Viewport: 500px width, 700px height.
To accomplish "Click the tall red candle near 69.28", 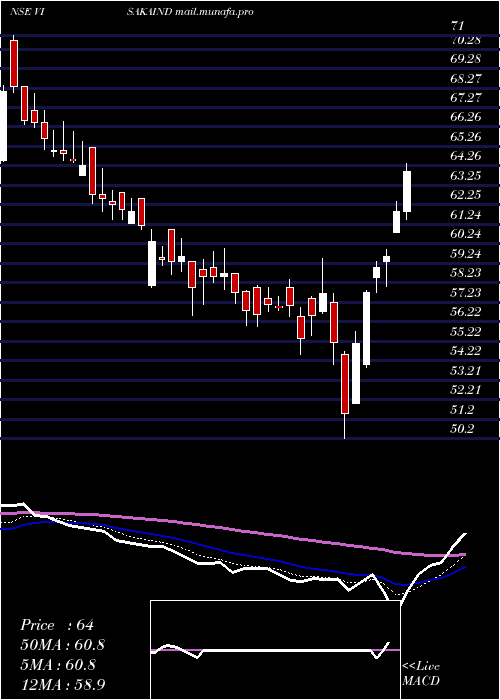I will pyautogui.click(x=14, y=63).
